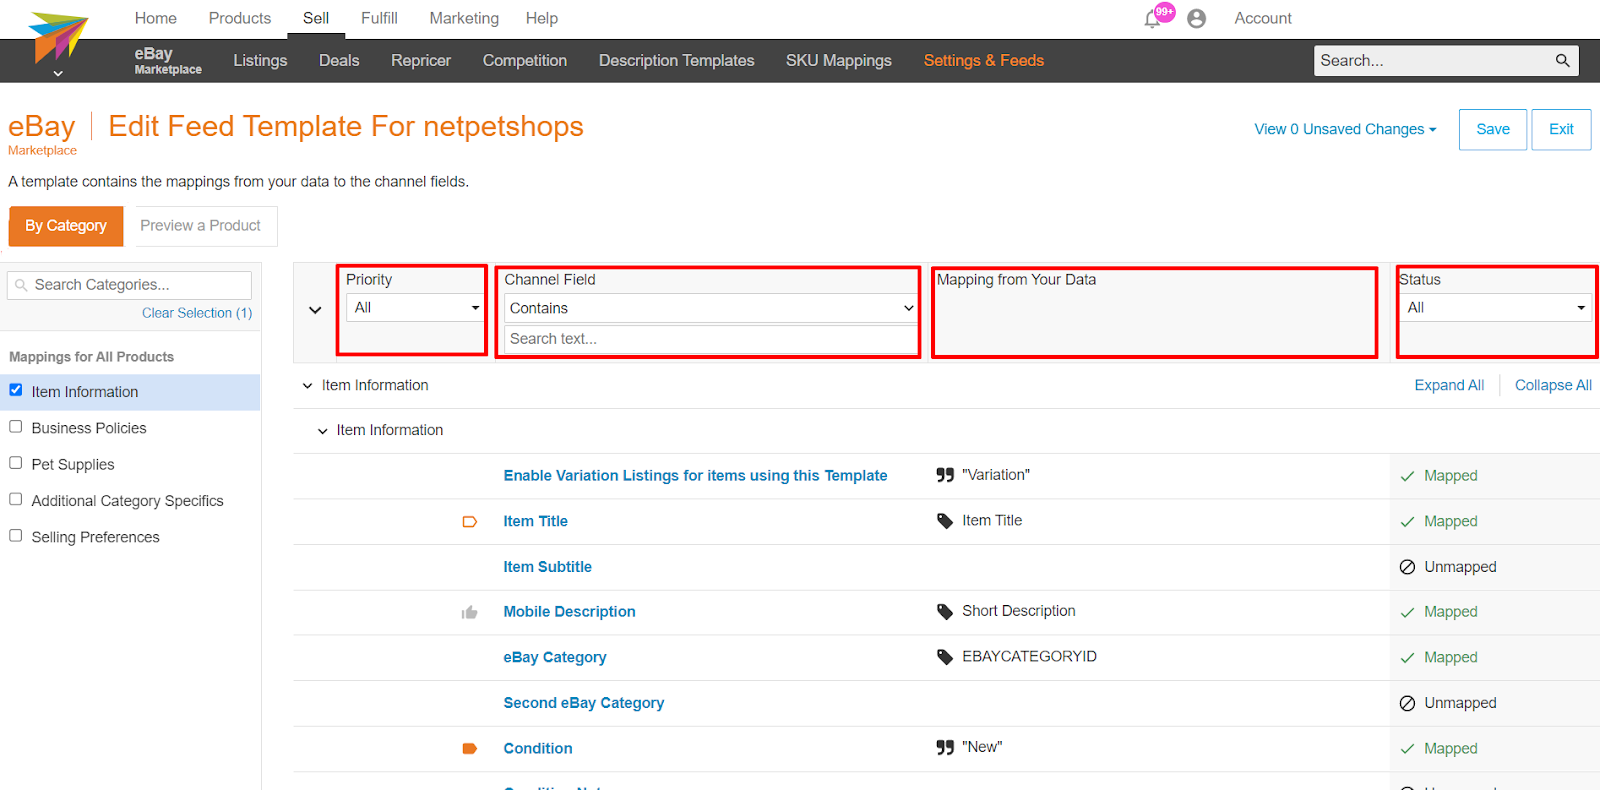This screenshot has height=790, width=1600.
Task: Open the Item Subtitle field link
Action: 547,567
